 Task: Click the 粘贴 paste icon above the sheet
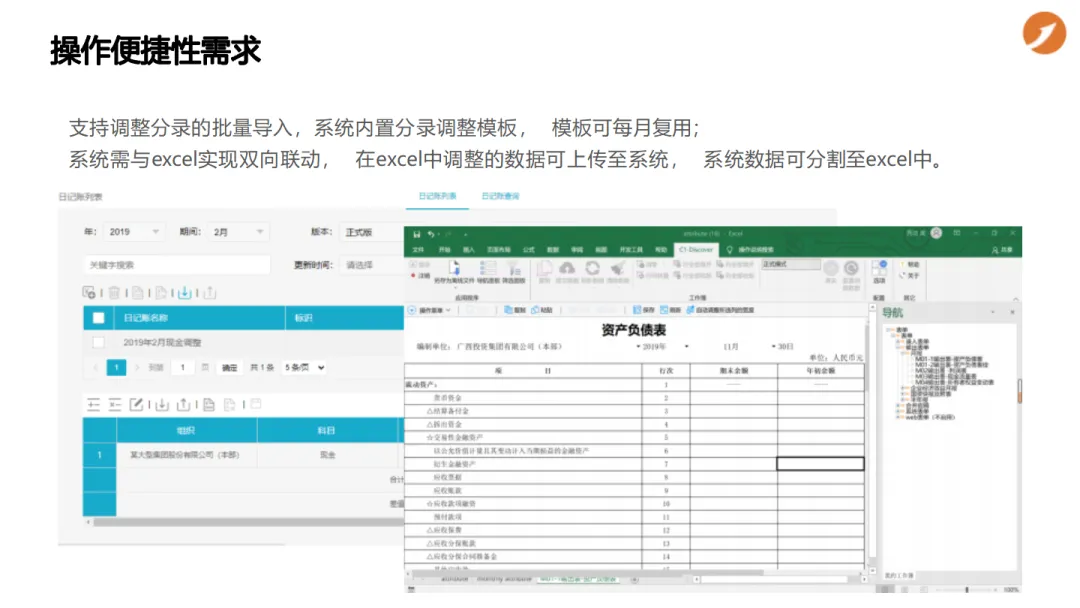(542, 311)
